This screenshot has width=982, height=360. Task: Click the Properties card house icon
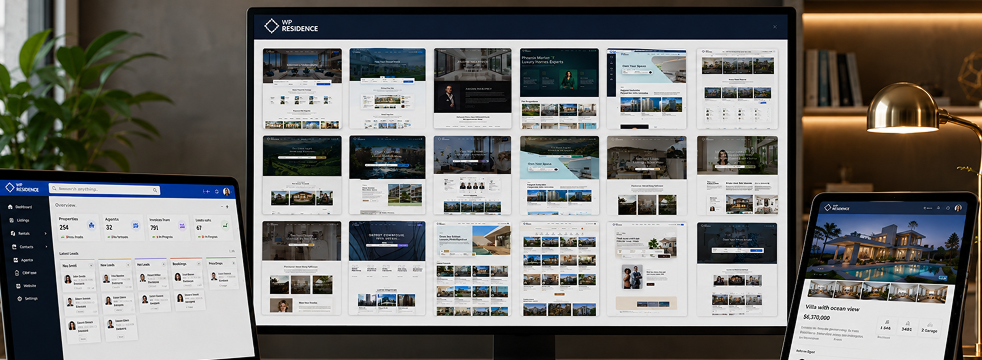pyautogui.click(x=90, y=226)
